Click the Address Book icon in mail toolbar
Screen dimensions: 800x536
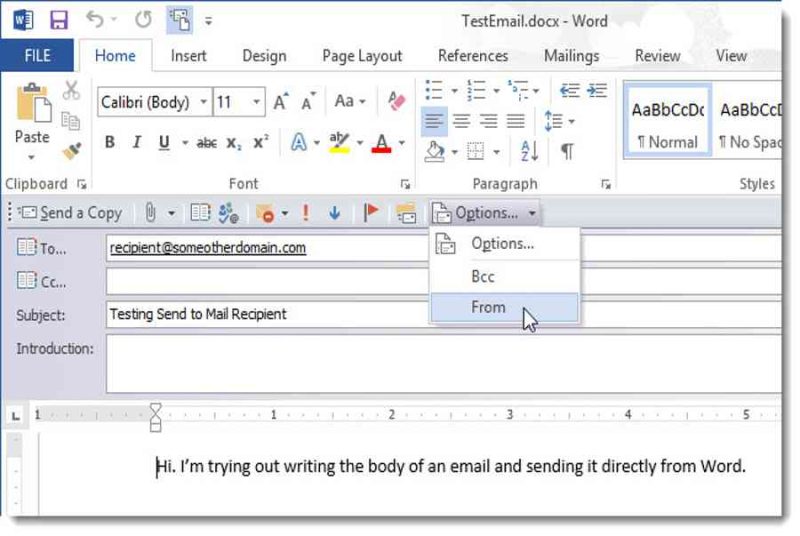pos(200,212)
